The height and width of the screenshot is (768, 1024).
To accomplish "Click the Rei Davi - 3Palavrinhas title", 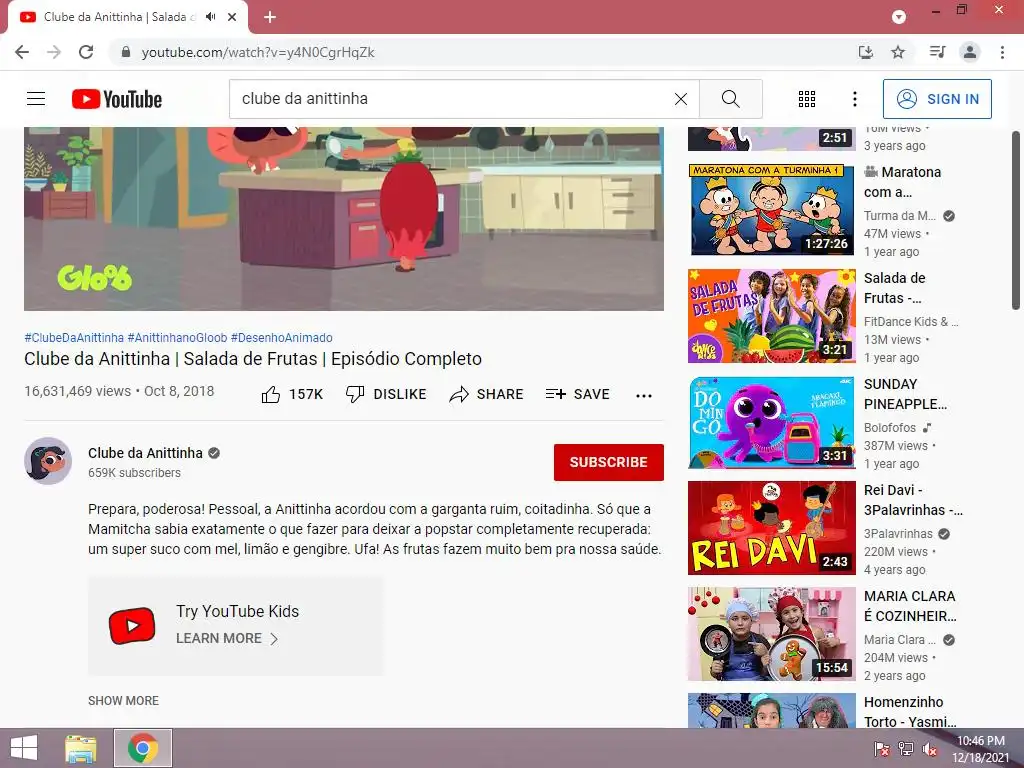I will [913, 500].
